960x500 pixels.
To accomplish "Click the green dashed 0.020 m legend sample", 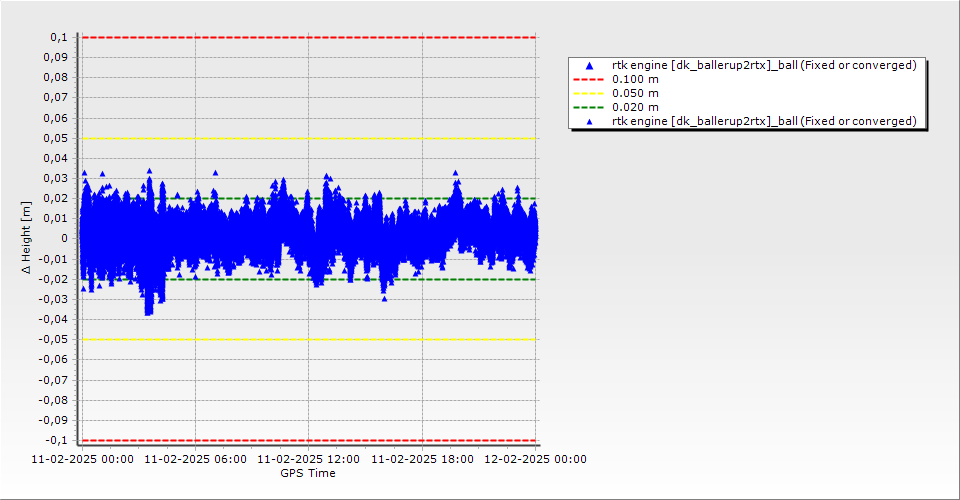I will (589, 108).
